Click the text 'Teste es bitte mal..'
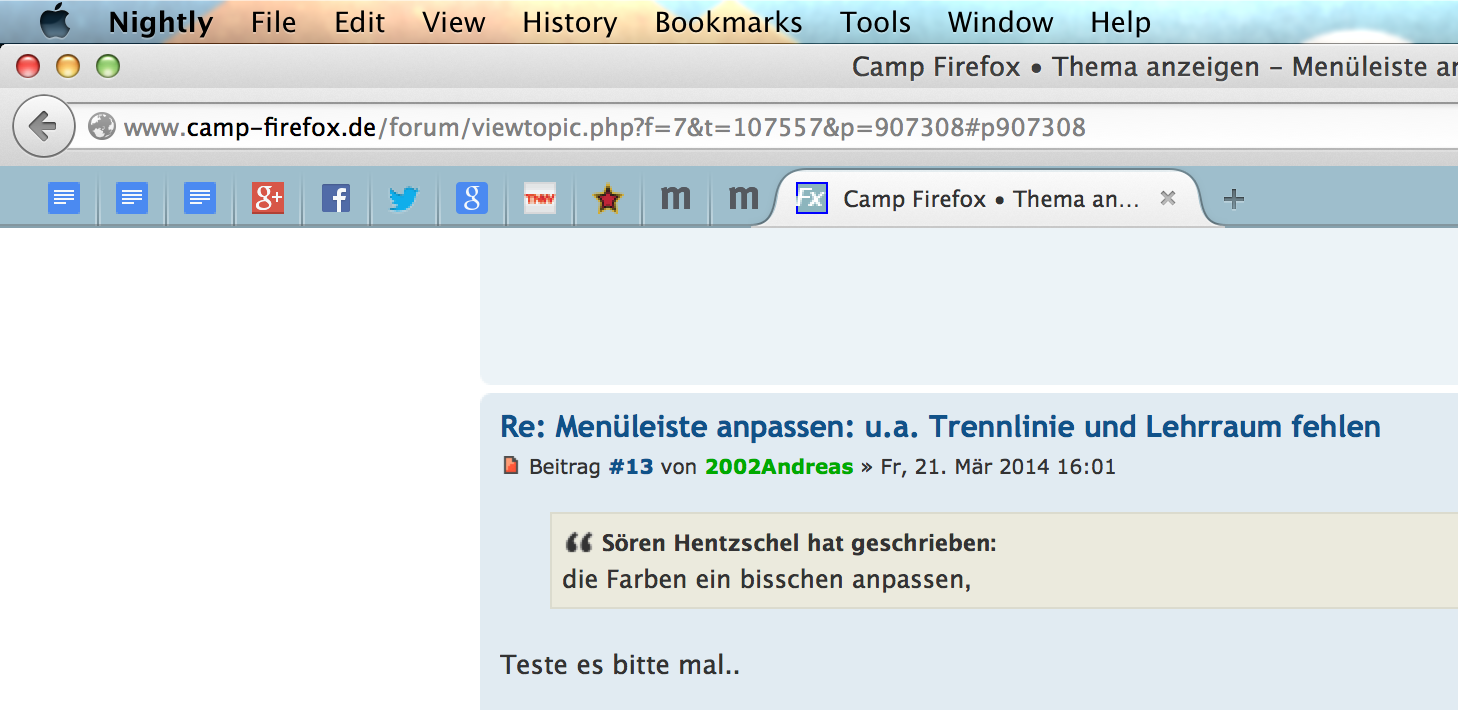Screen dimensions: 1458x710 click(x=620, y=664)
